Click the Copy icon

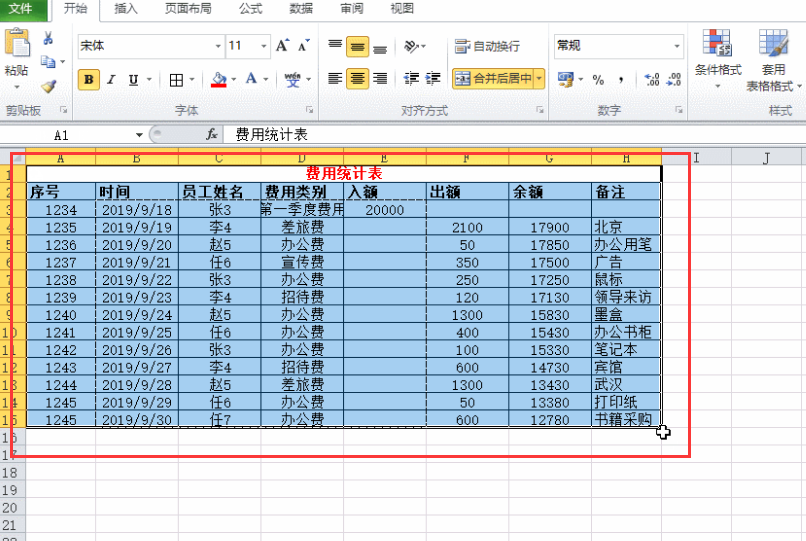[48, 62]
